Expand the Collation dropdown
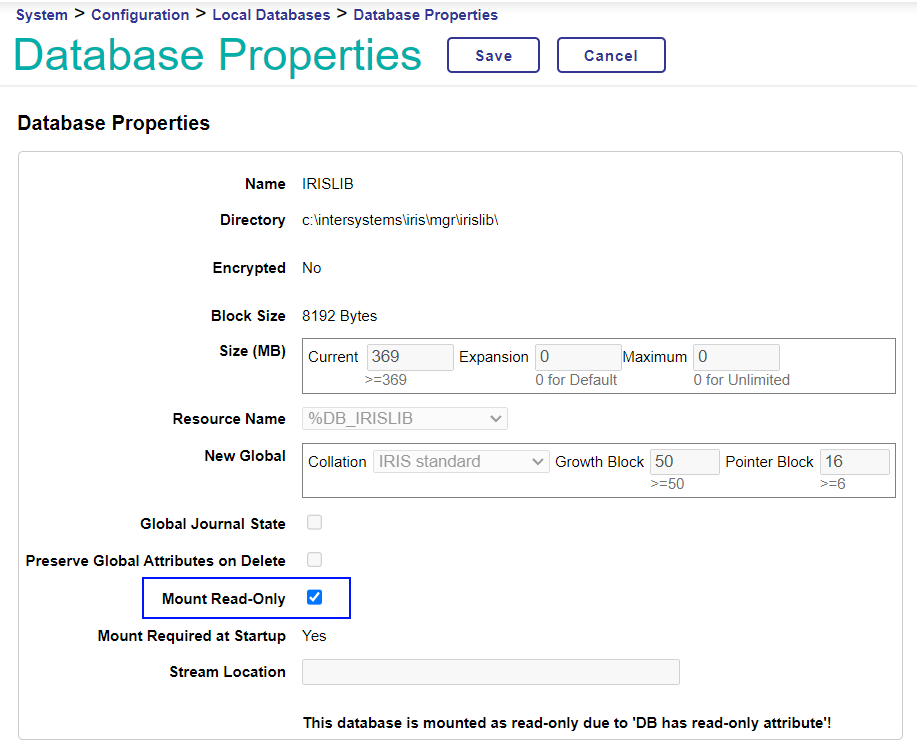This screenshot has height=747, width=917. click(x=460, y=461)
